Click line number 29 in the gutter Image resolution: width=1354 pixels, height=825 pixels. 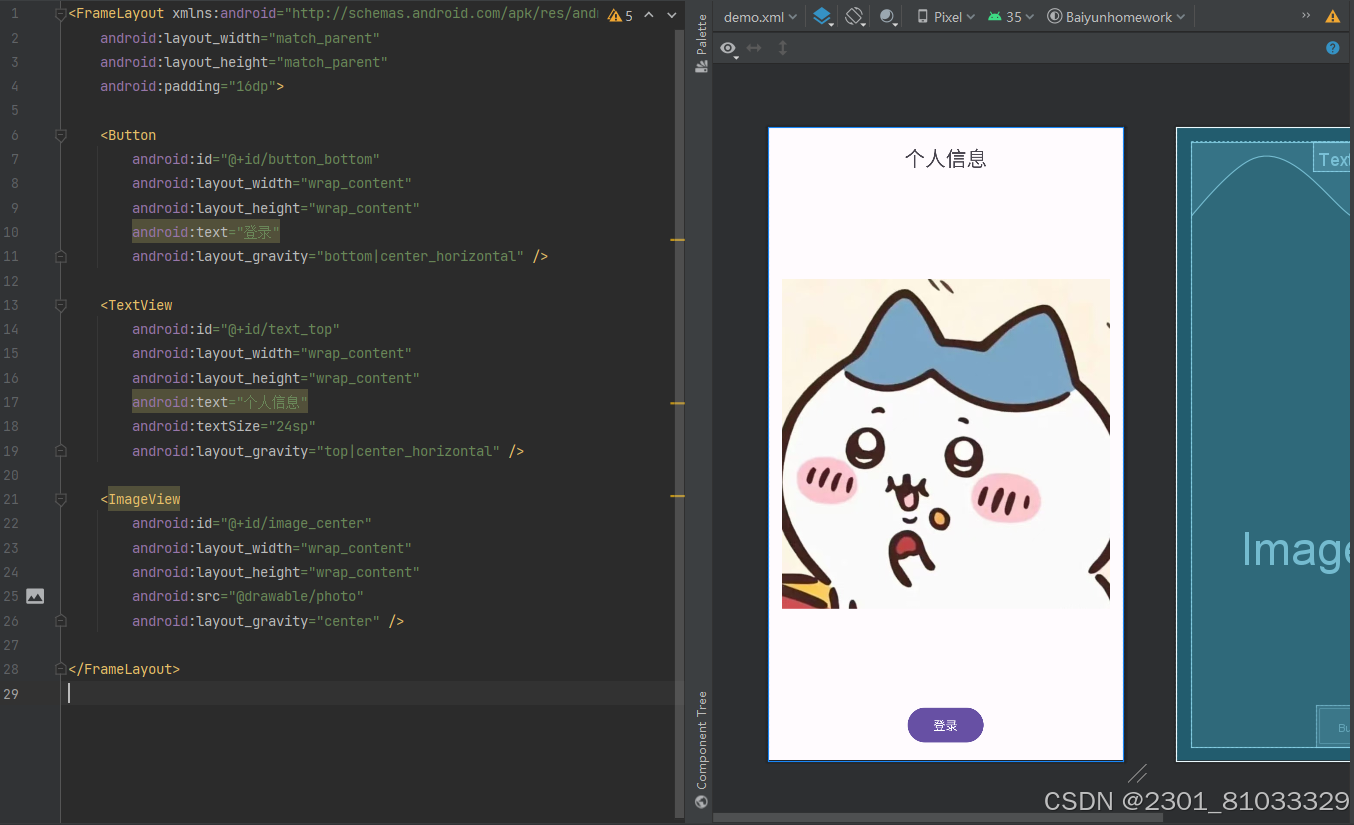pyautogui.click(x=11, y=693)
